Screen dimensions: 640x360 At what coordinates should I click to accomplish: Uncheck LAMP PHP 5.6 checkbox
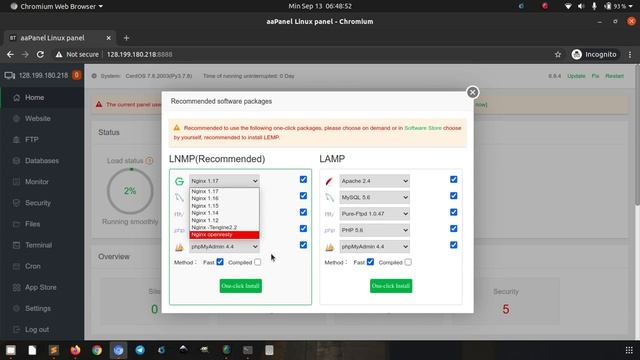point(453,228)
